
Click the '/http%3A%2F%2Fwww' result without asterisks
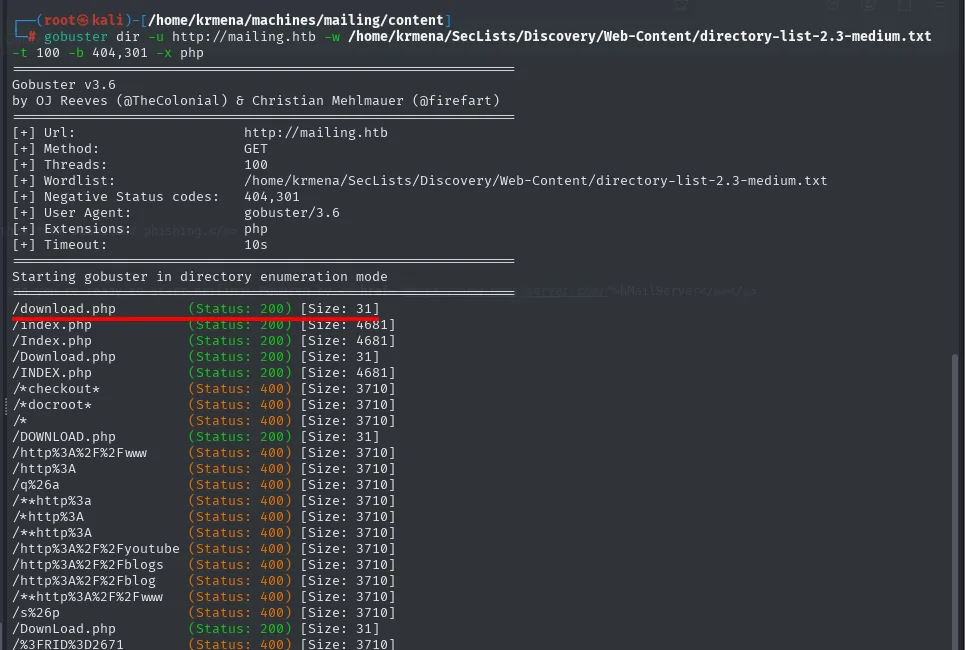80,452
